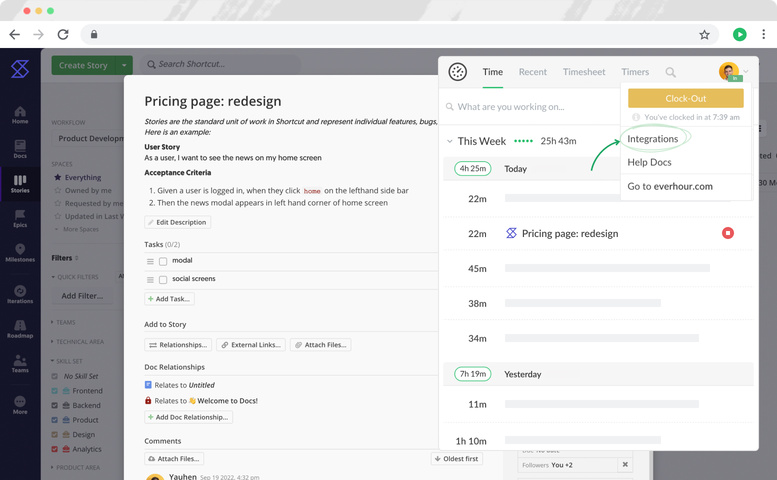Expand the Technical Area filter section

[x=77, y=342]
